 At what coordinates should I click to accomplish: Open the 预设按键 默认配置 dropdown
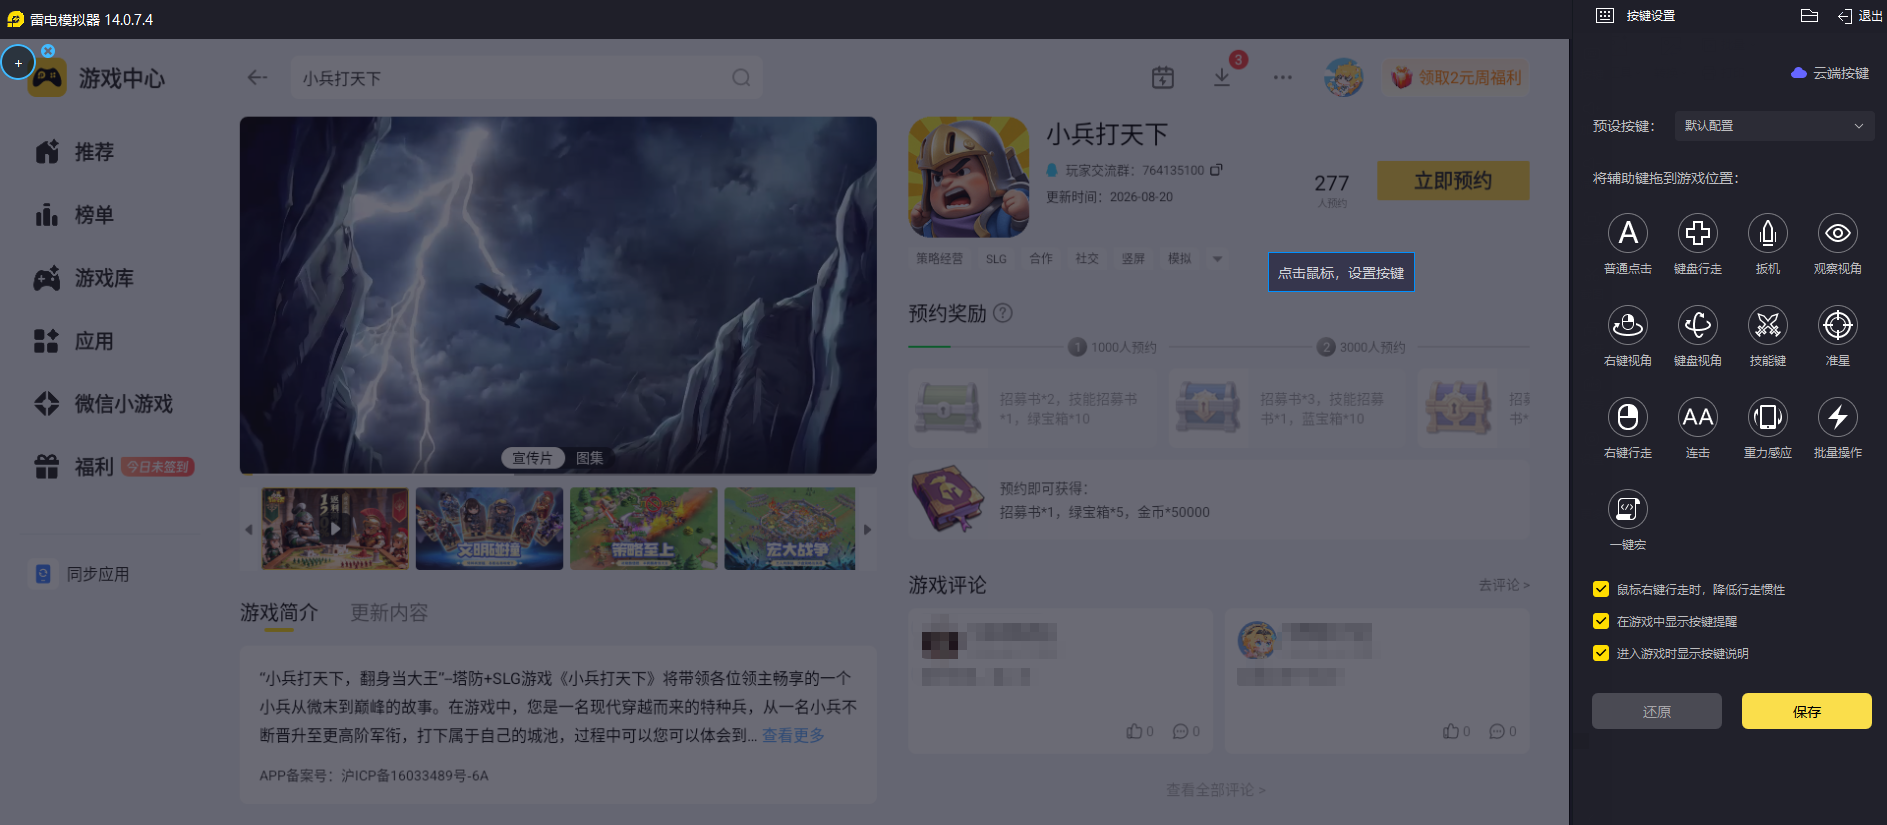(x=1773, y=126)
